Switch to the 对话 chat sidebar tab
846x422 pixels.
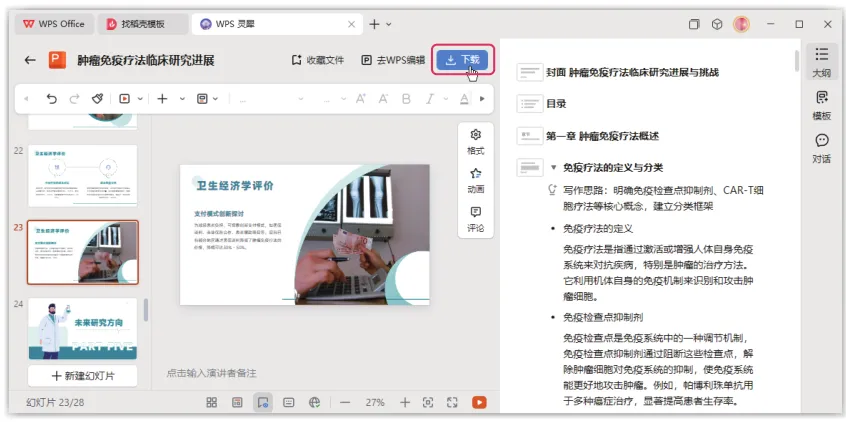click(x=821, y=149)
